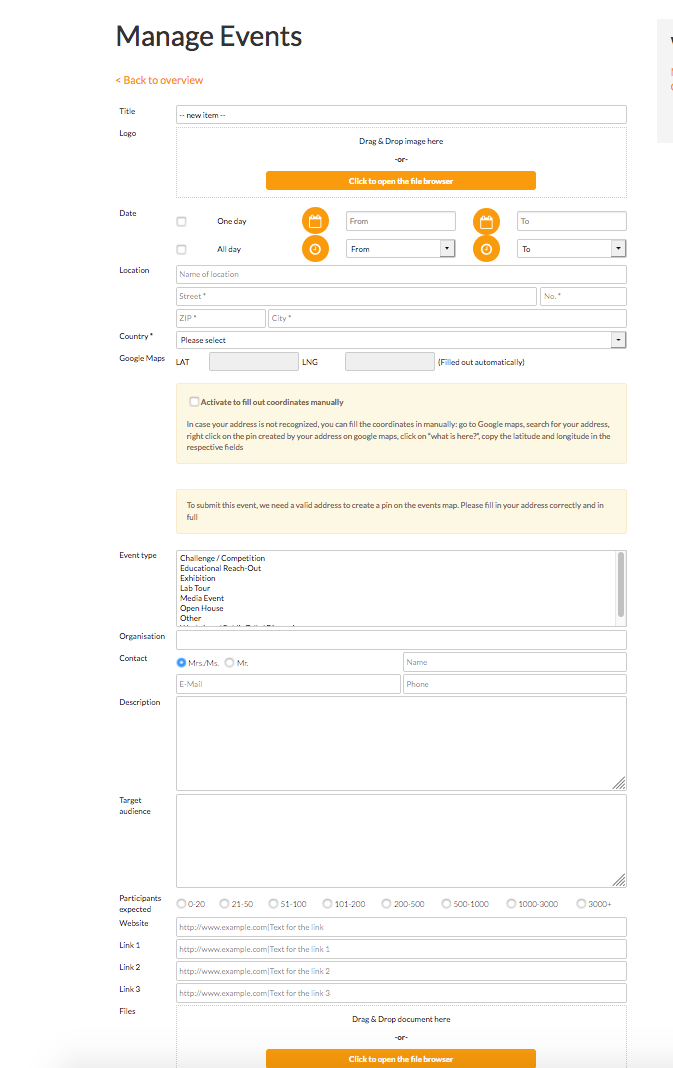The height and width of the screenshot is (1068, 673).
Task: Click calendar icon beside To date field
Action: 486,221
